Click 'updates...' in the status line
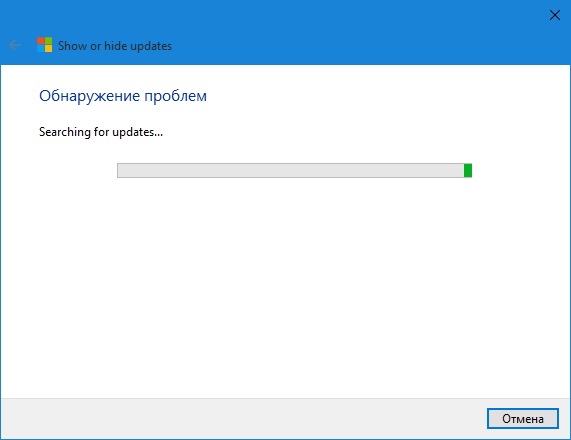The height and width of the screenshot is (440, 571). (x=137, y=132)
